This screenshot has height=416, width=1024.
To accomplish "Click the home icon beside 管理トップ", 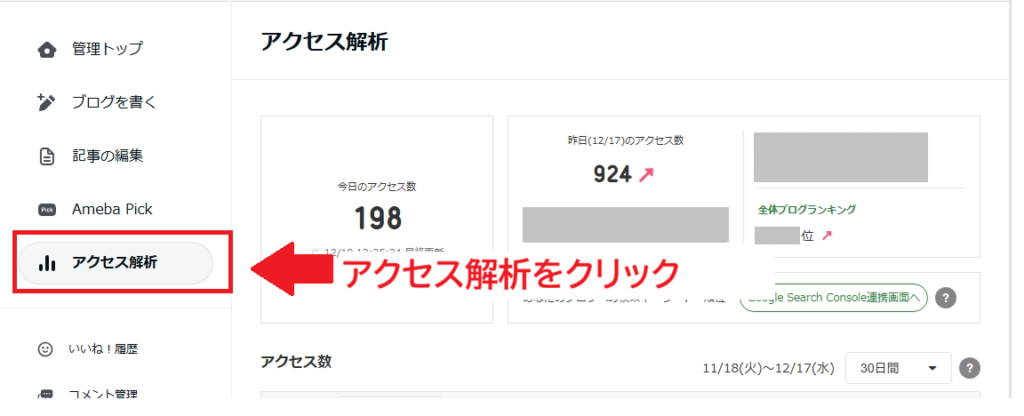I will [46, 49].
